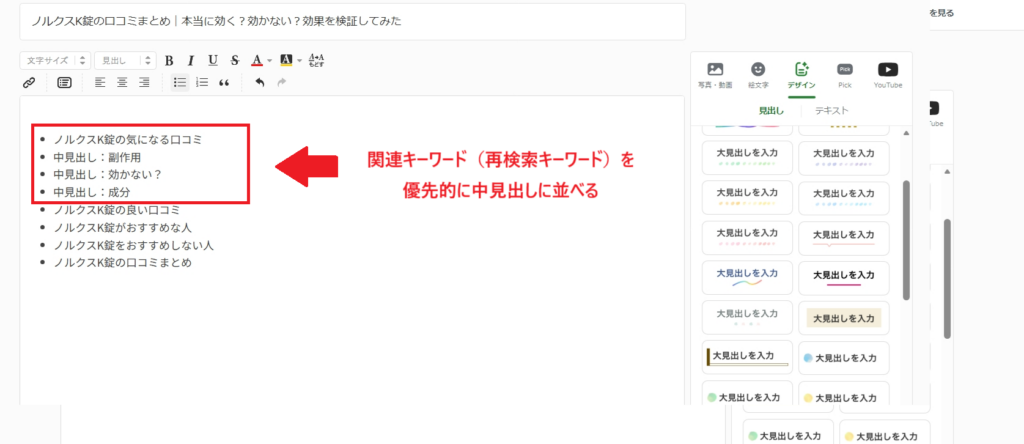The width and height of the screenshot is (1024, 444).
Task: Select the 絵文字 emoji tab
Action: pyautogui.click(x=758, y=75)
